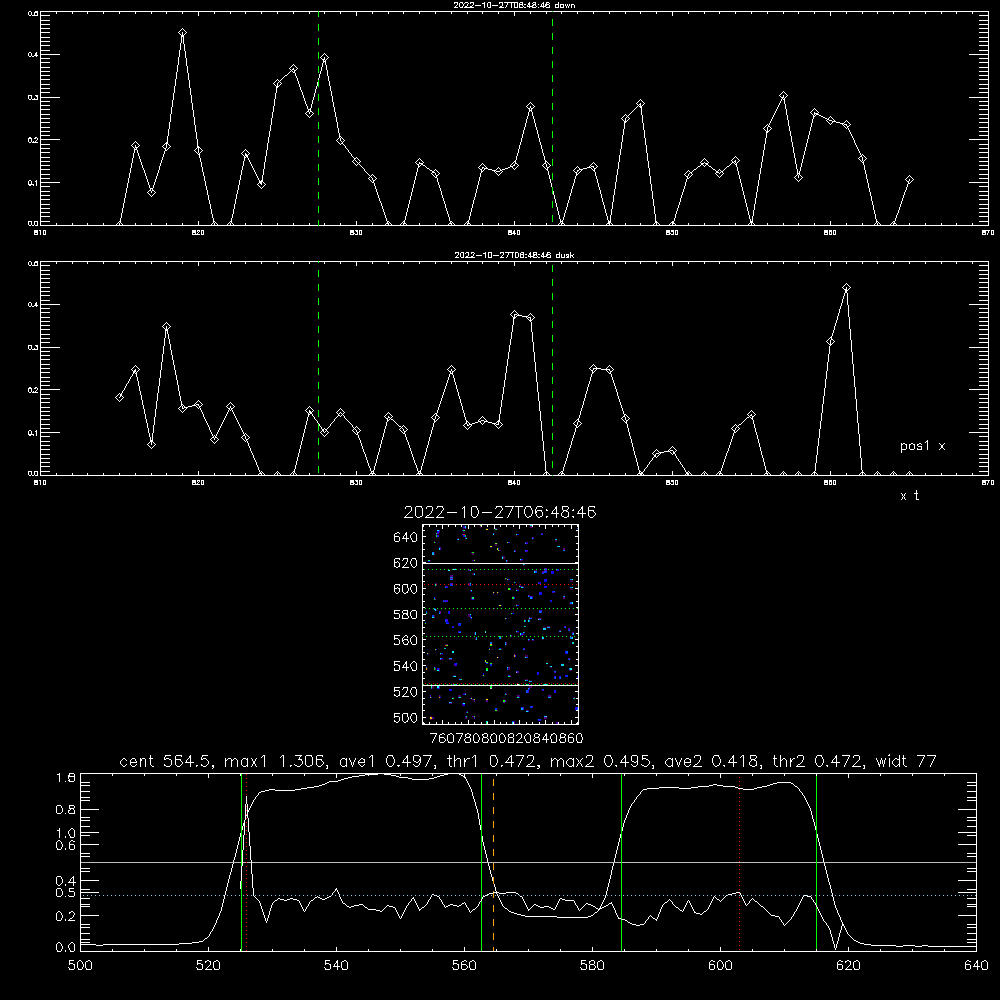Click the highest diamond marker in the dusk plot
Viewport: 1000px width, 1000px height.
pos(846,288)
